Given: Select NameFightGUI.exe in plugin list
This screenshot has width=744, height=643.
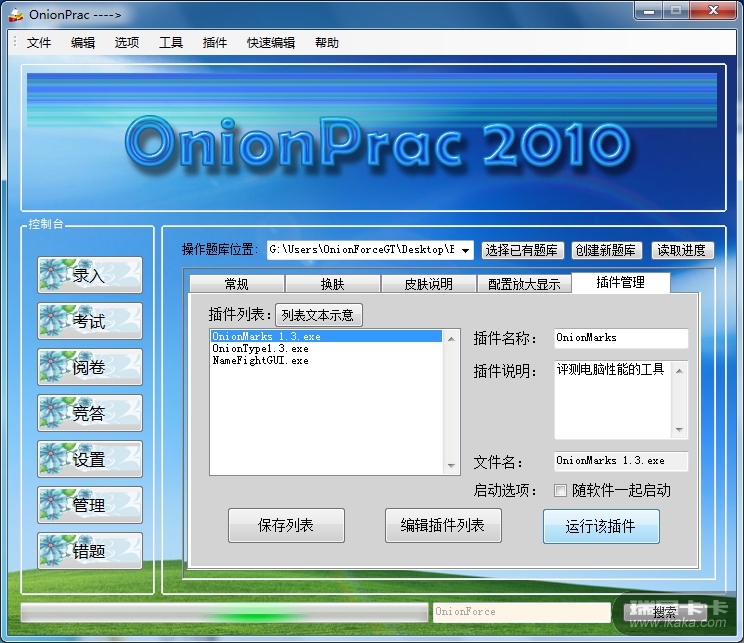Looking at the screenshot, I should point(326,361).
